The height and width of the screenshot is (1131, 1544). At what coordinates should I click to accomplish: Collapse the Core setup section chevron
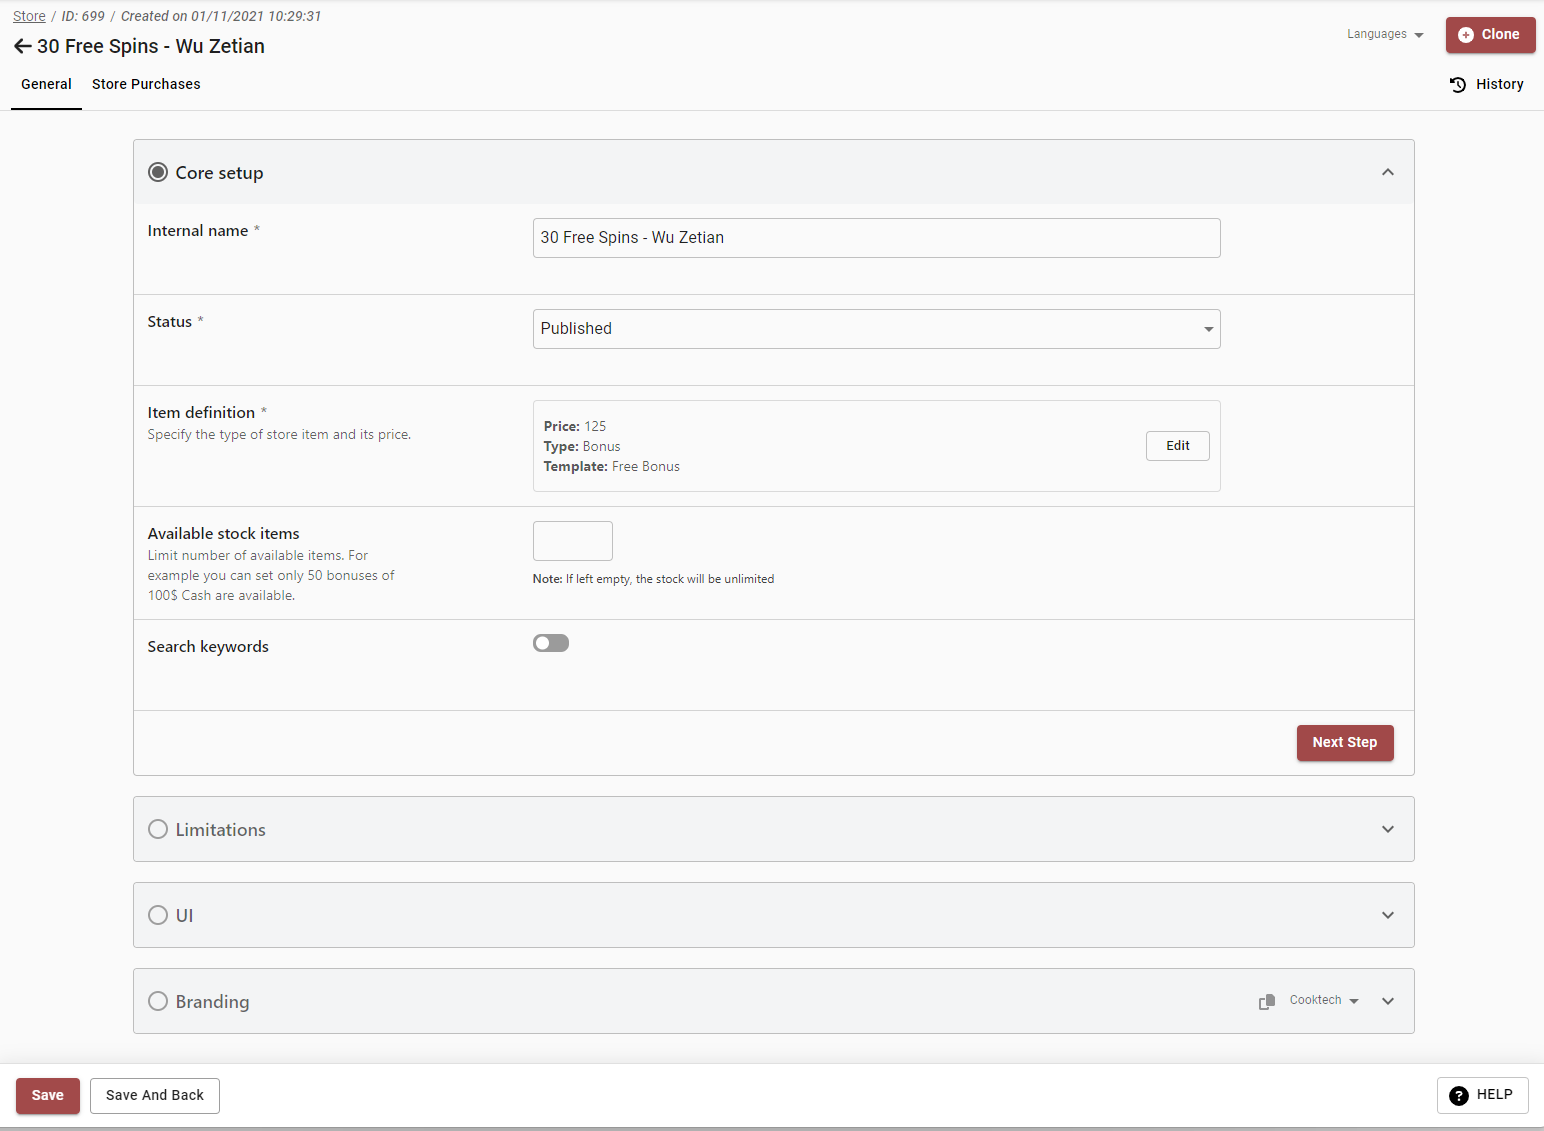(1388, 172)
